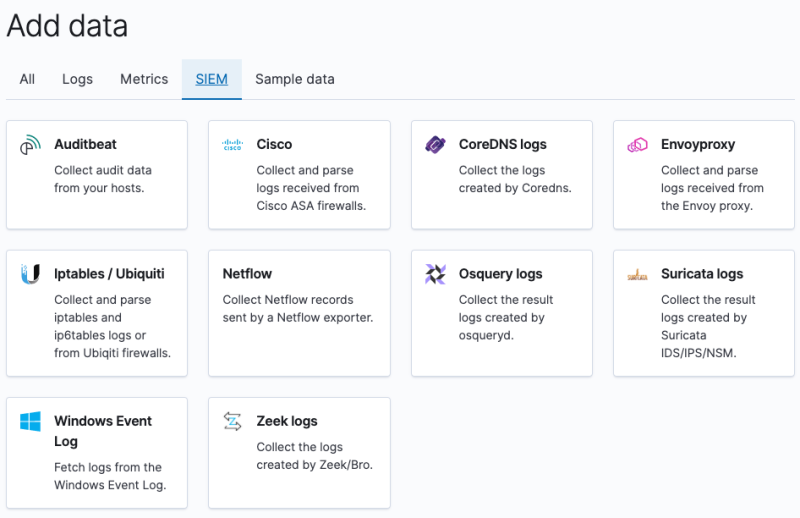Click the Osquery logs icon

[435, 274]
